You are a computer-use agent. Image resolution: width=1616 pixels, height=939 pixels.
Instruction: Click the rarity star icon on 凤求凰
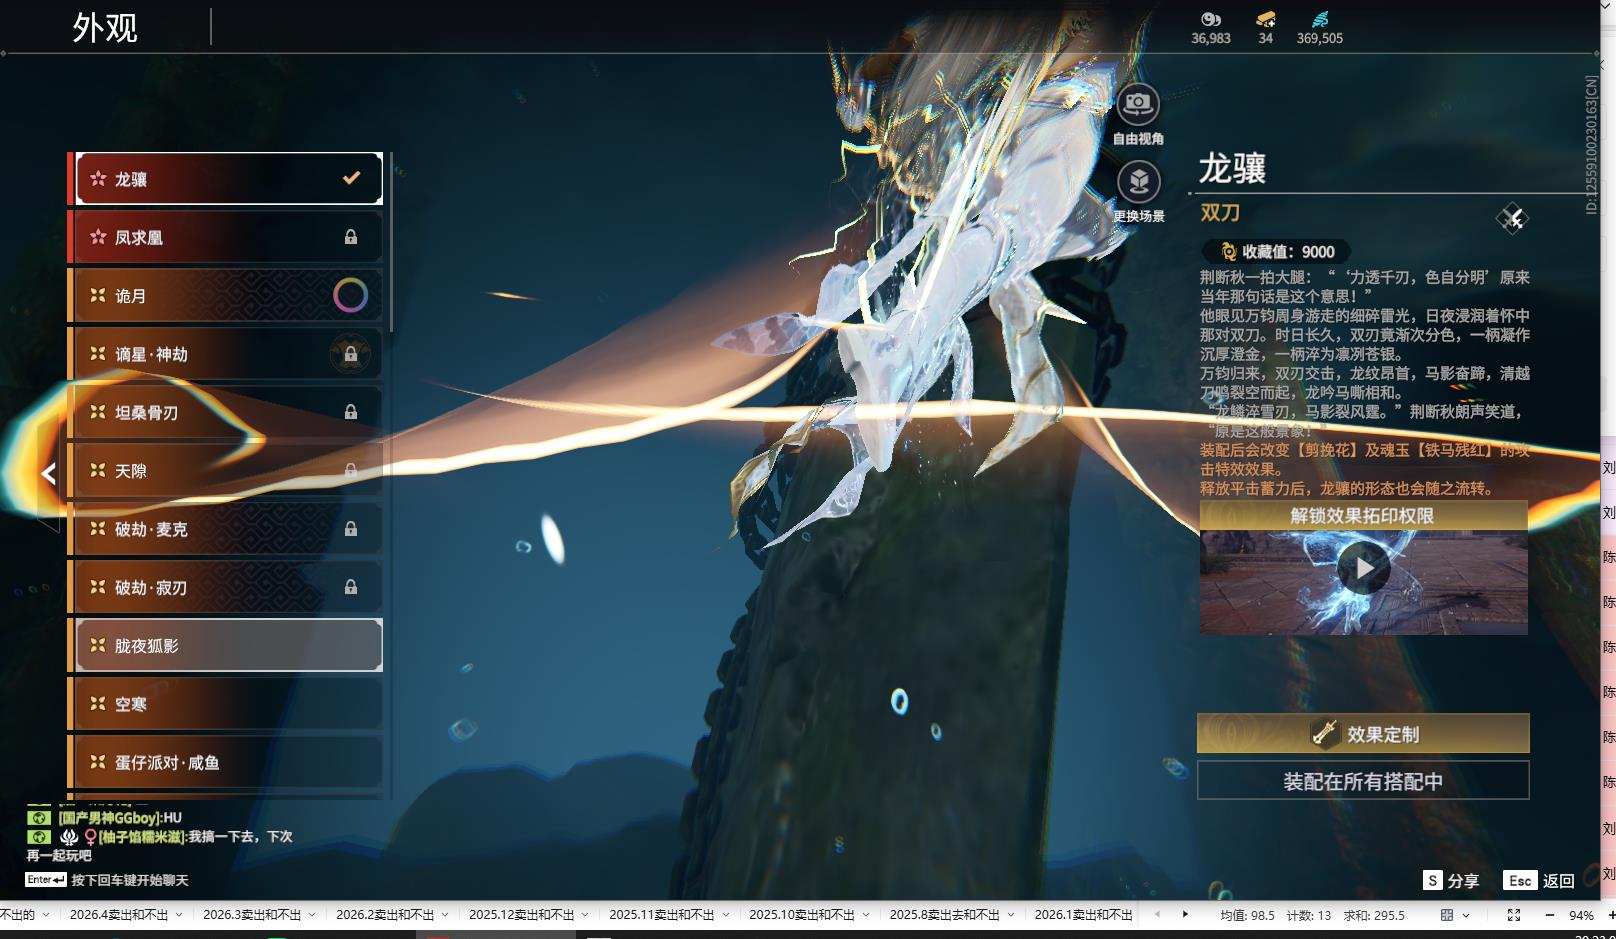pyautogui.click(x=98, y=237)
